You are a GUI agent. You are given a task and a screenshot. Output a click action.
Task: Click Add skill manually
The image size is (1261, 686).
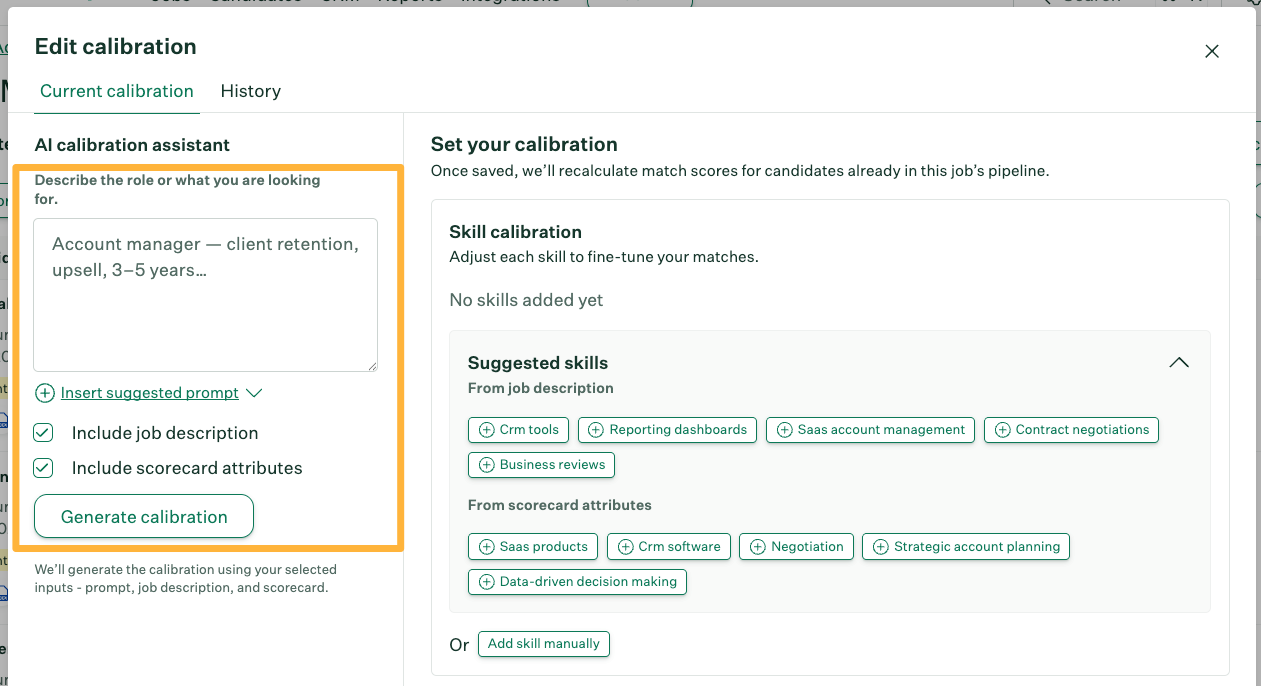point(543,644)
